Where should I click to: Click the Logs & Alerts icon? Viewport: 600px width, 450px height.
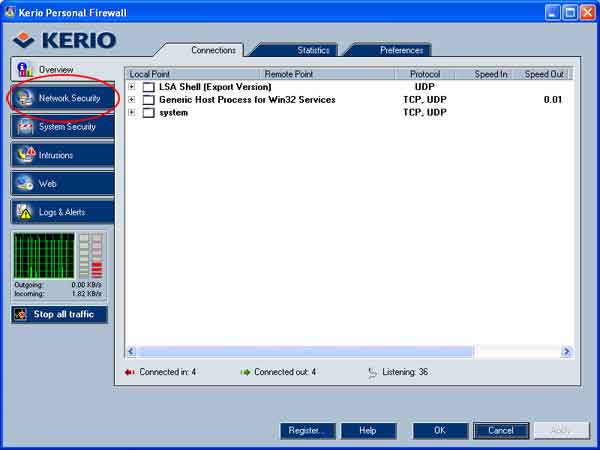[x=24, y=212]
